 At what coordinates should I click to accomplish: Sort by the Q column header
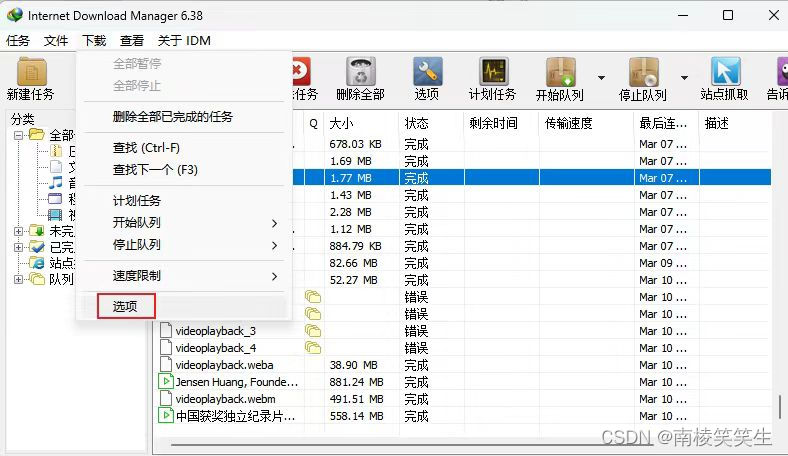(314, 123)
